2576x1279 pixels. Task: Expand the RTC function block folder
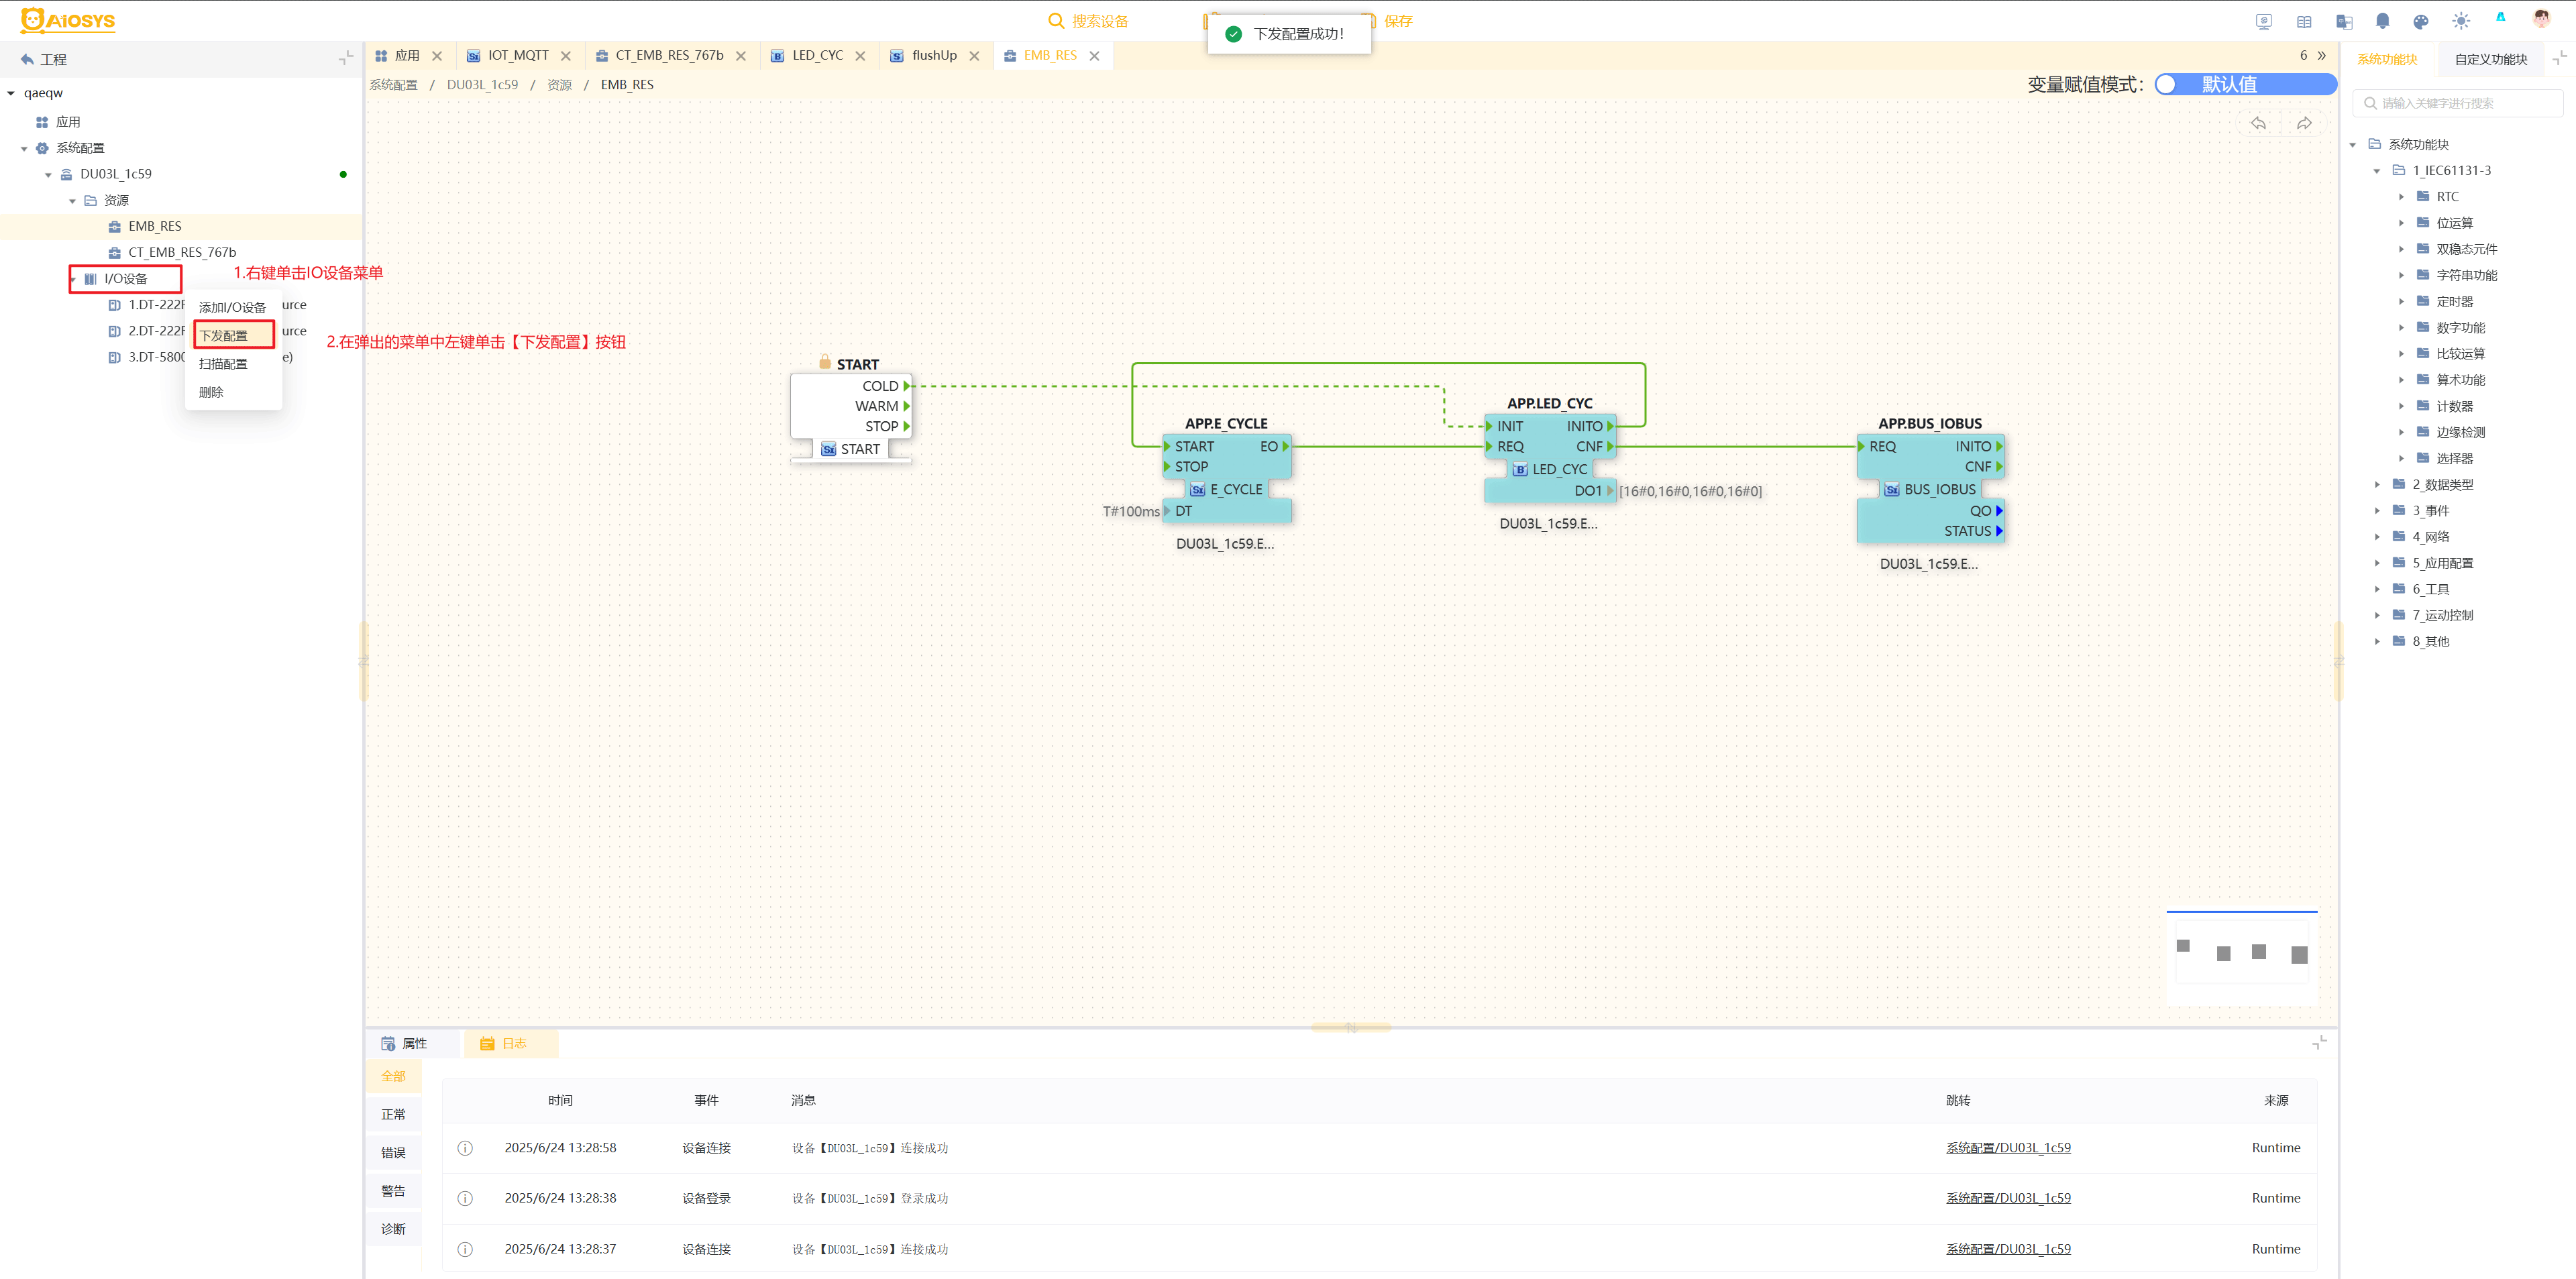pos(2401,197)
